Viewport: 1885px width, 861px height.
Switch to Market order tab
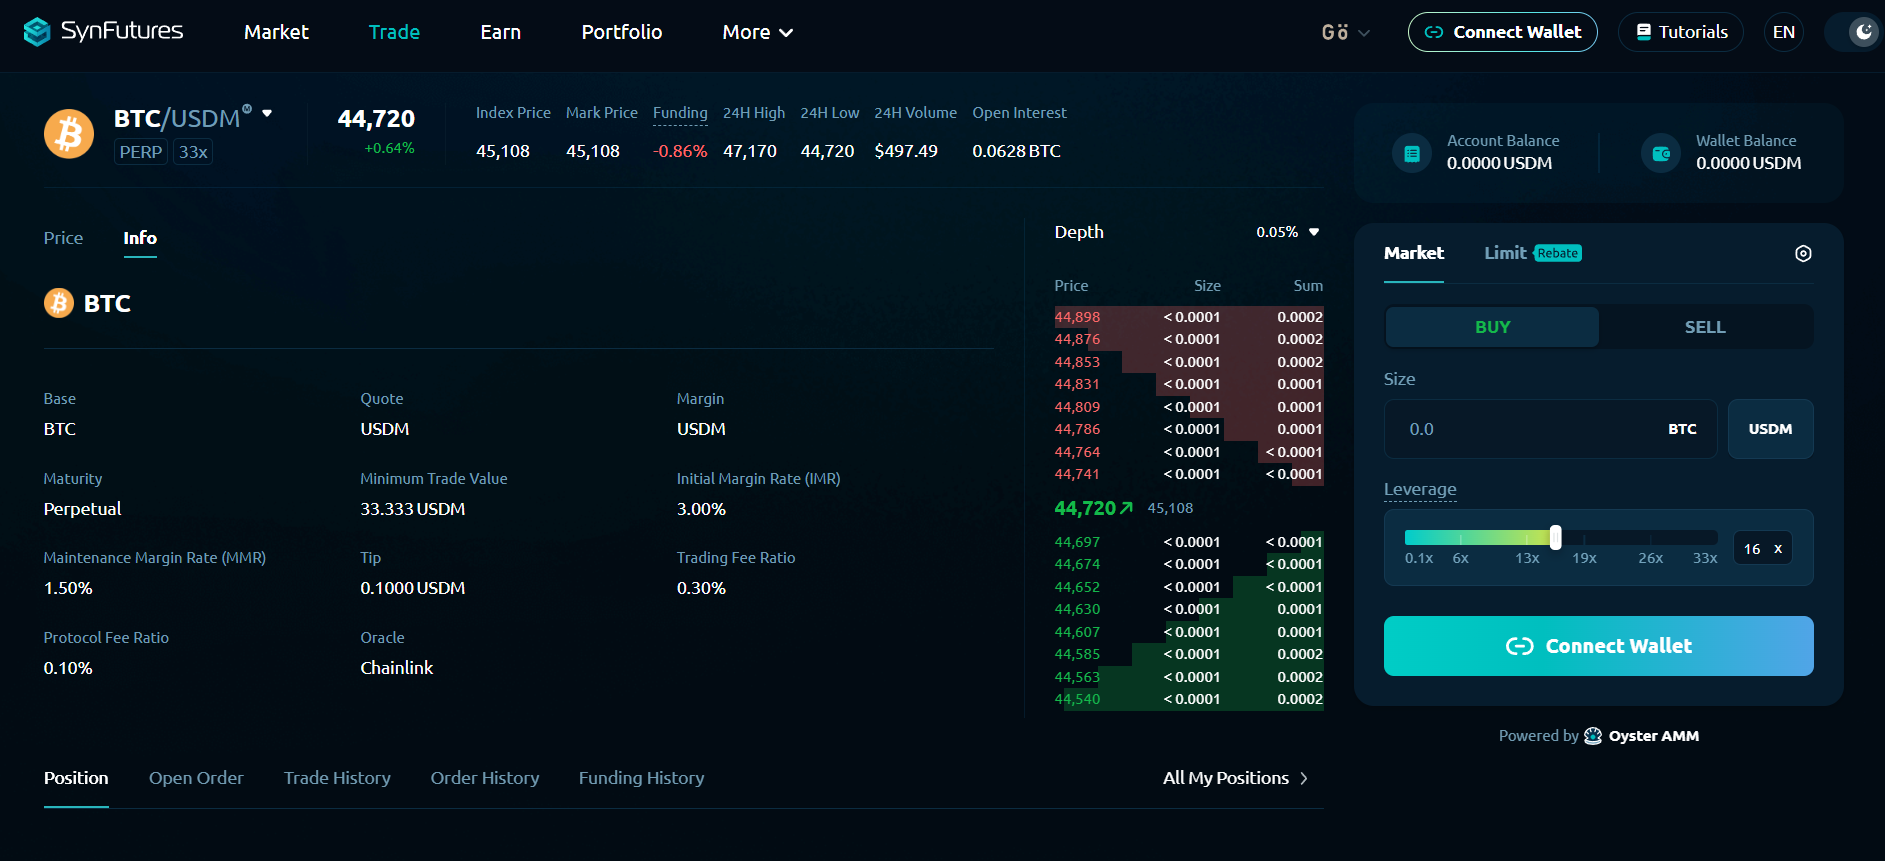1414,253
